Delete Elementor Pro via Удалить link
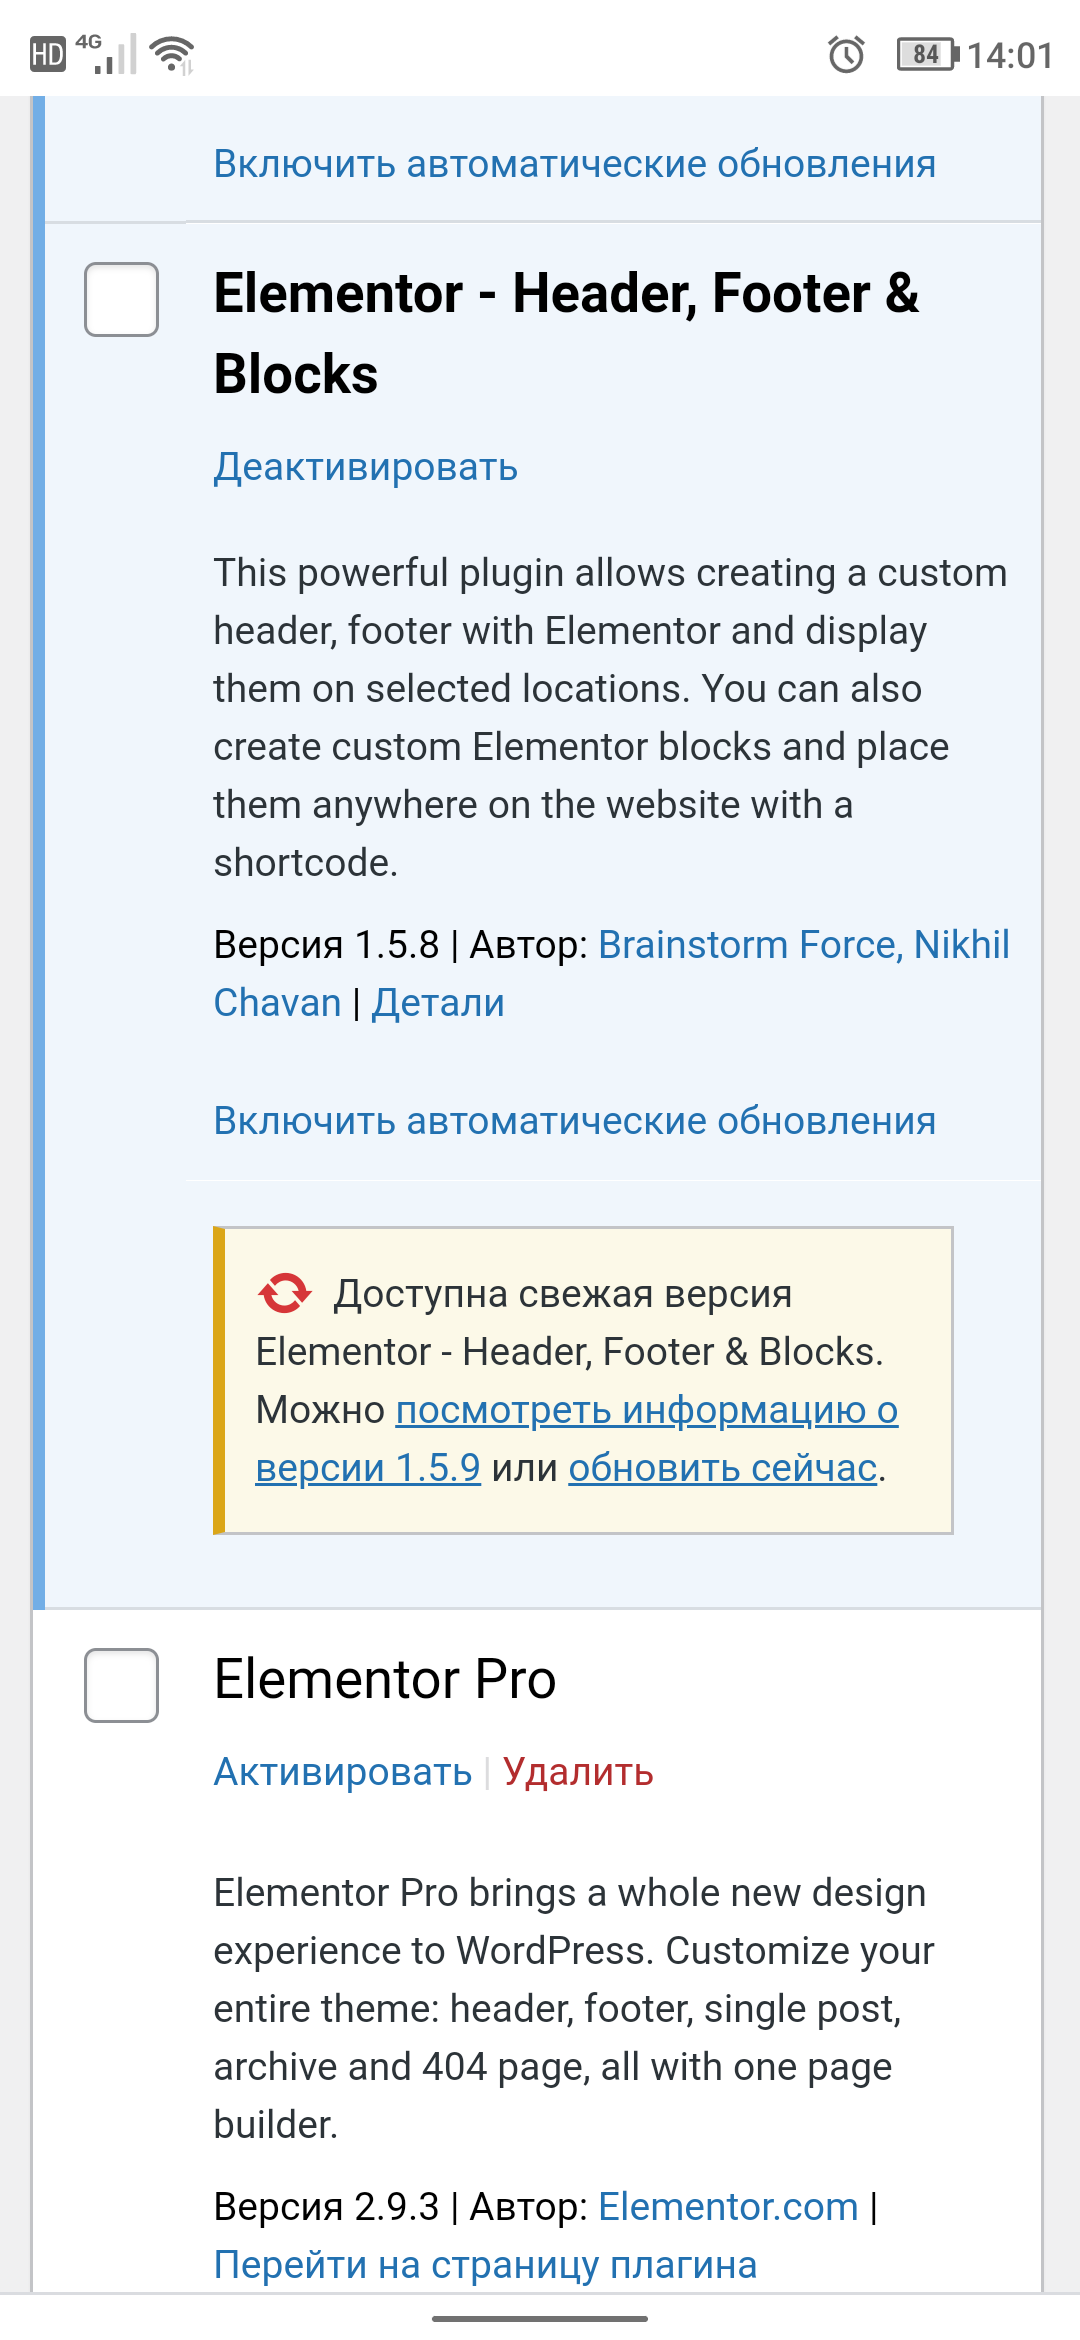Viewport: 1080px width, 2340px height. click(x=578, y=1772)
